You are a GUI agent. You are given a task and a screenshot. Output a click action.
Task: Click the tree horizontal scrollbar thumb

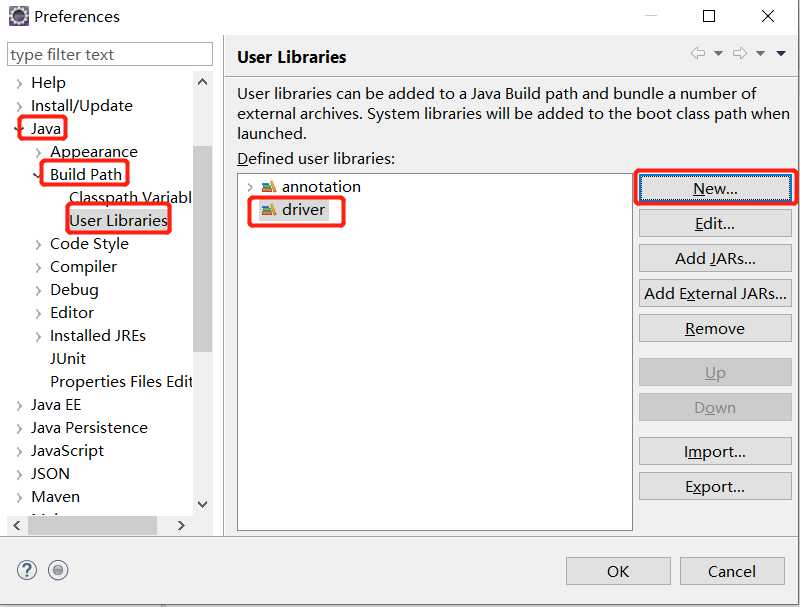click(92, 525)
